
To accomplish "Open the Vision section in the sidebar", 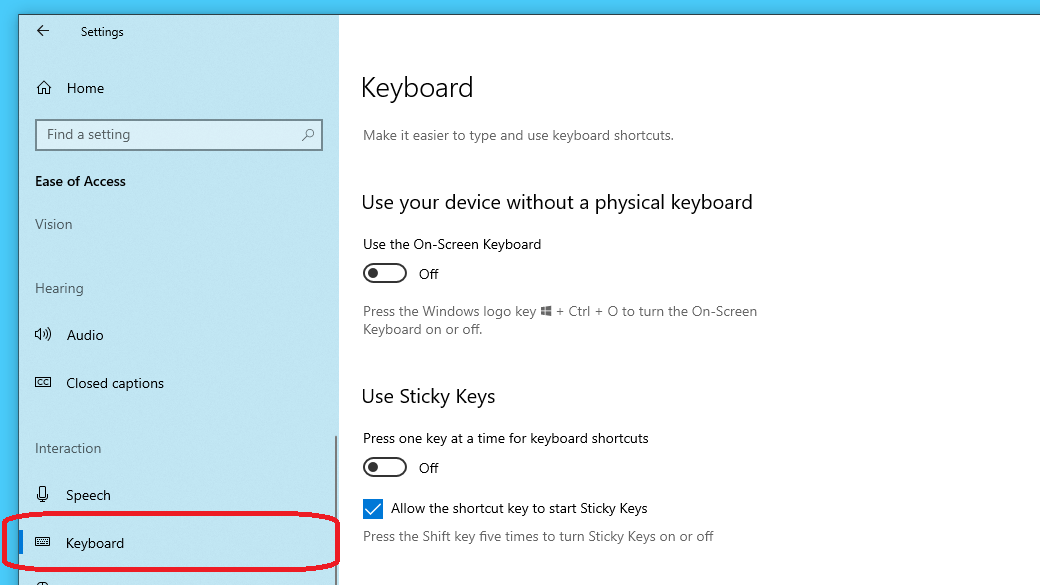I will [x=53, y=224].
